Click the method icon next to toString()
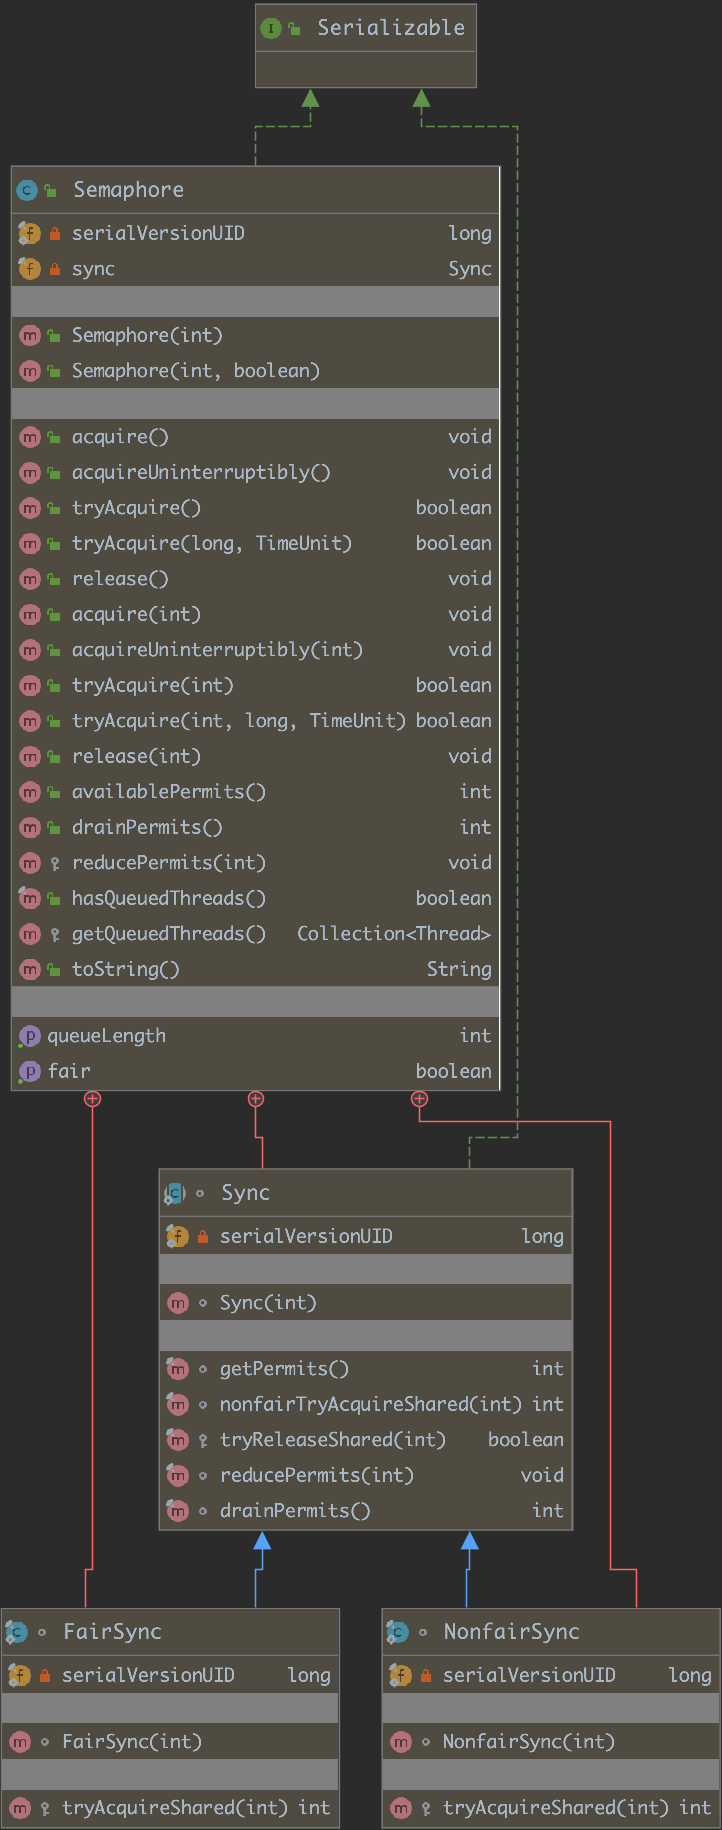 29,969
